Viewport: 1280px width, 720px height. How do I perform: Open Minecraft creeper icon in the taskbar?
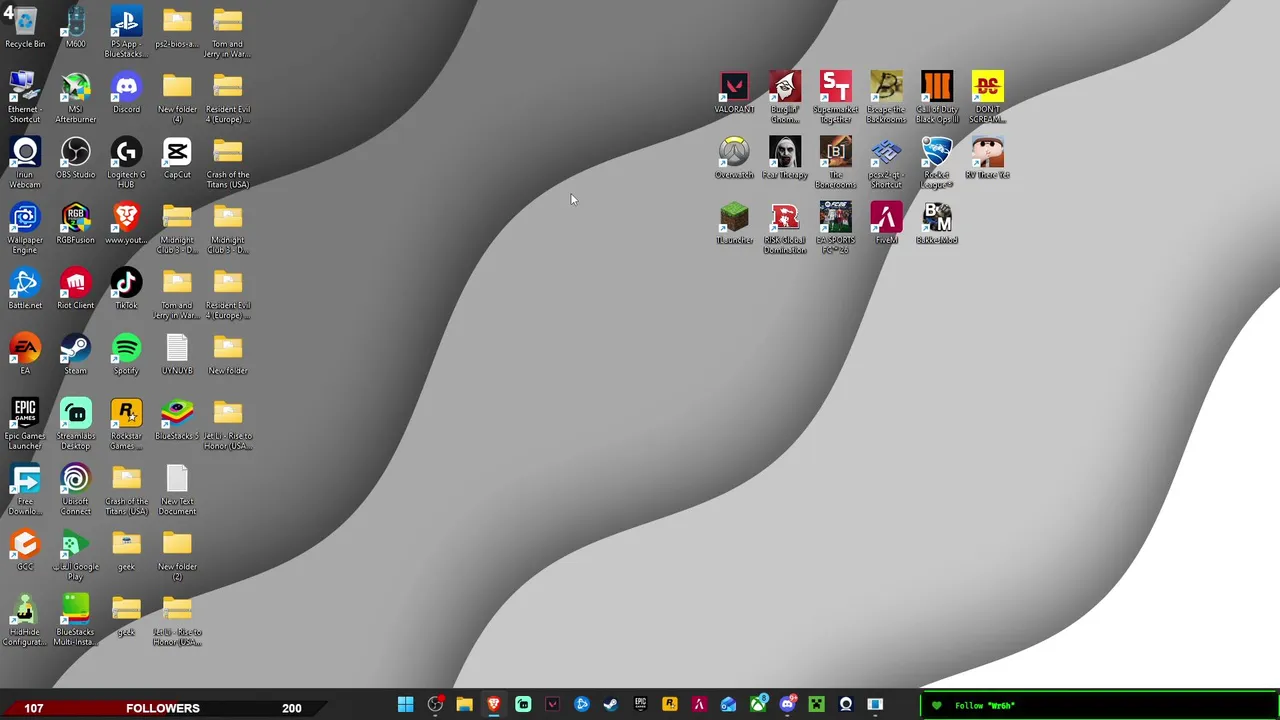point(816,705)
